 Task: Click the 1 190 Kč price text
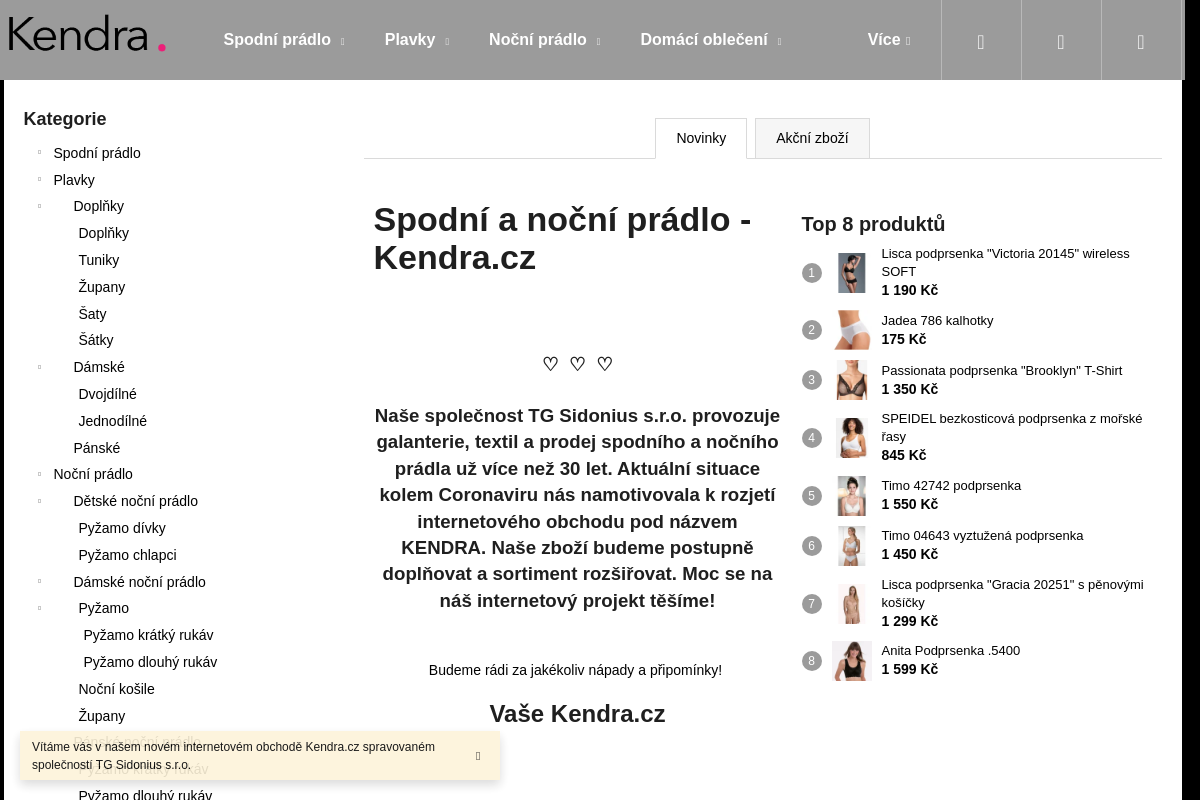(910, 290)
